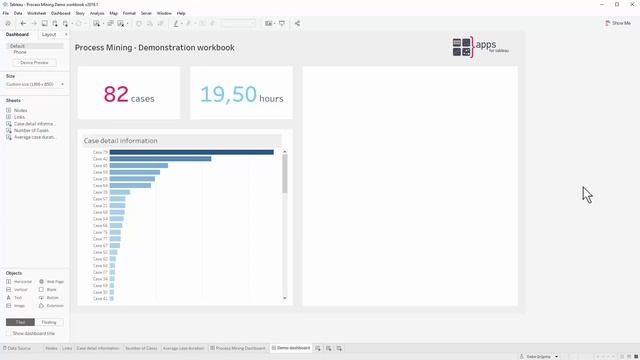This screenshot has height=360, width=640.
Task: Open the Dashboard menu
Action: [x=60, y=13]
